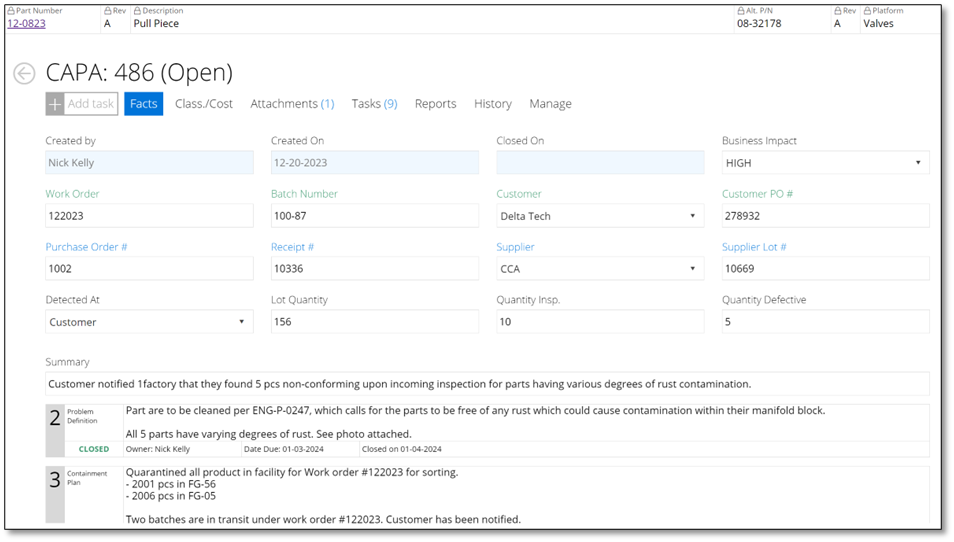View the History tab
Screen dimensions: 954x542
pyautogui.click(x=493, y=104)
